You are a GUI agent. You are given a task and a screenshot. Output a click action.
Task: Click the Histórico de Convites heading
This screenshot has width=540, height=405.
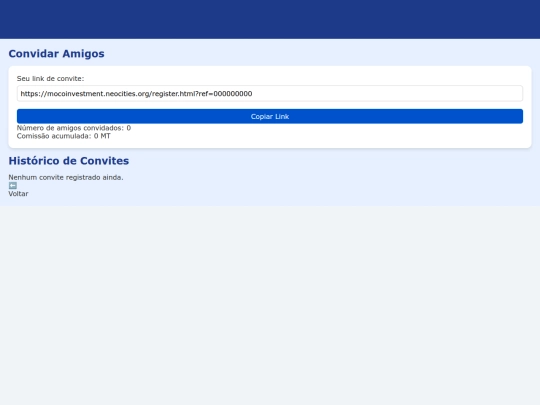[69, 161]
